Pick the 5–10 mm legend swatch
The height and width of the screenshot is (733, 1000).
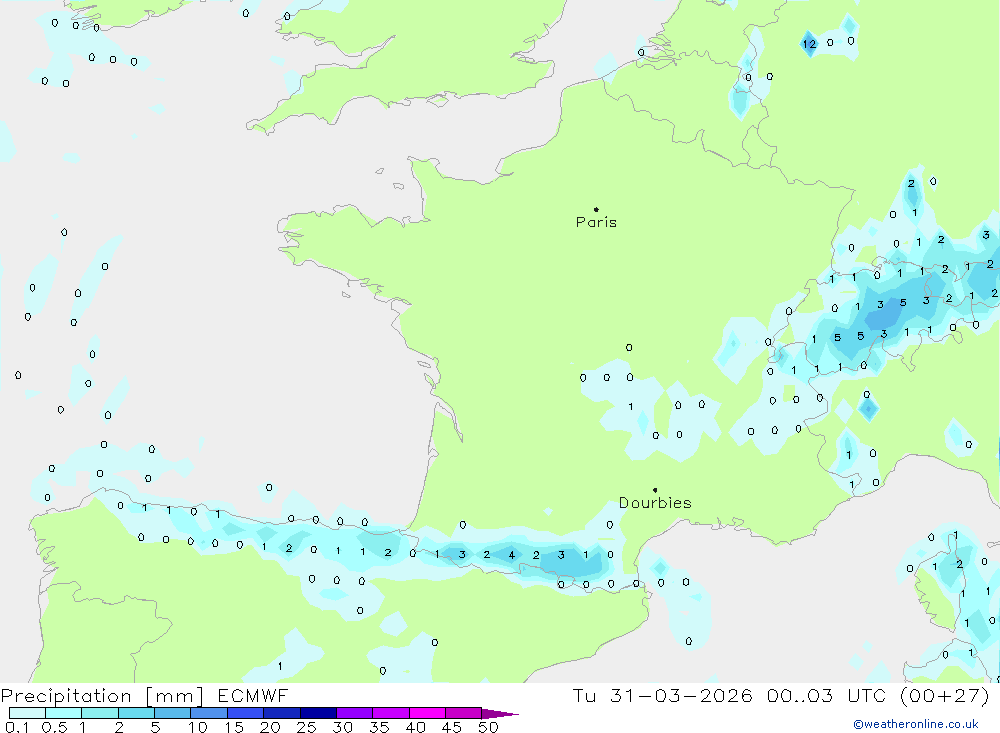[x=172, y=713]
